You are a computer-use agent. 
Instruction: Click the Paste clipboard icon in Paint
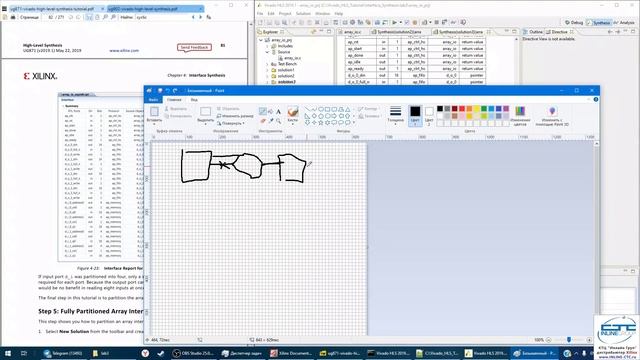click(x=154, y=111)
